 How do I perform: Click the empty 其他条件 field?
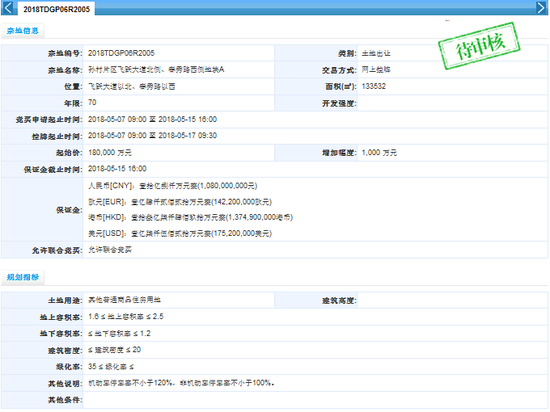[x=315, y=400]
